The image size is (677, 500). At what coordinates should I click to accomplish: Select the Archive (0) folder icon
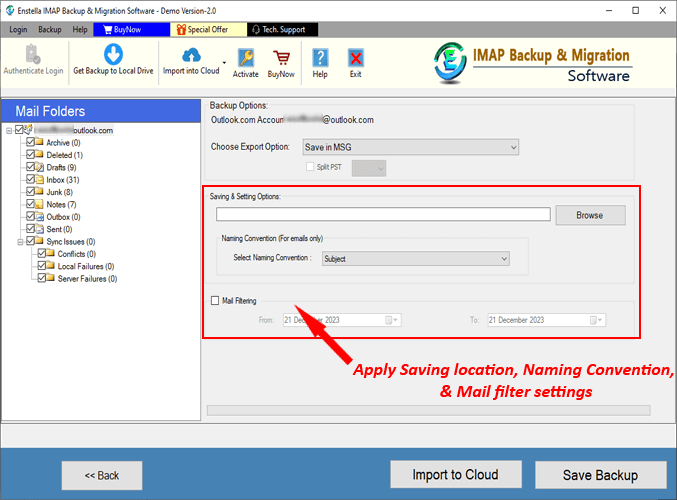click(40, 142)
